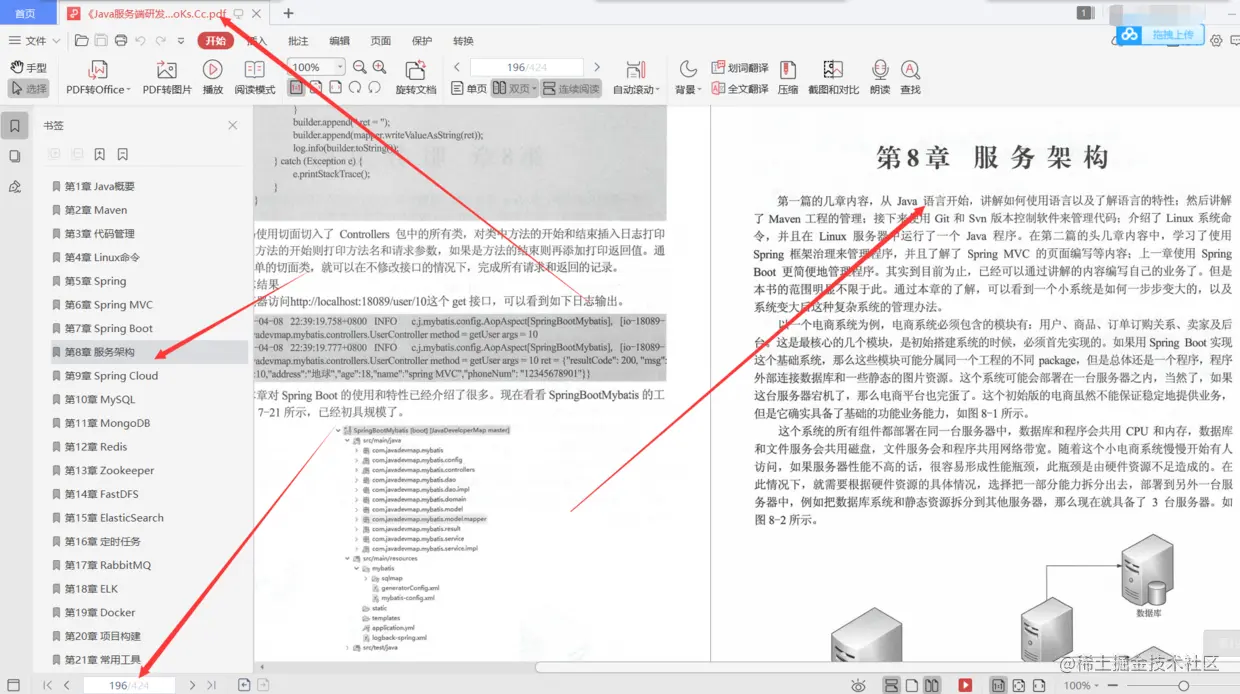This screenshot has width=1240, height=694.
Task: Open 全文翻译 full text translation
Action: (740, 89)
